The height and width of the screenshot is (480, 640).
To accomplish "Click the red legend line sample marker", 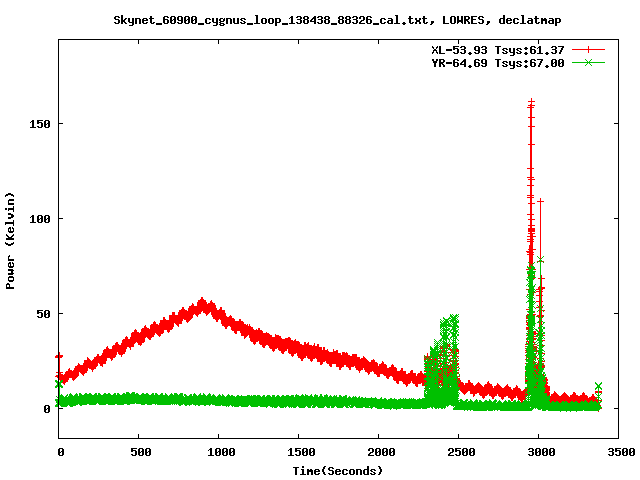I will 588,50.
